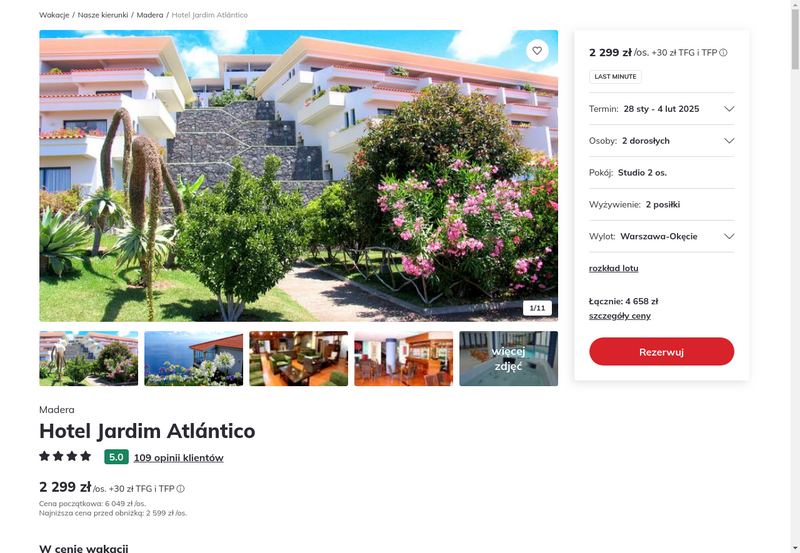Open rozkład lotu link
The image size is (800, 553).
point(613,268)
